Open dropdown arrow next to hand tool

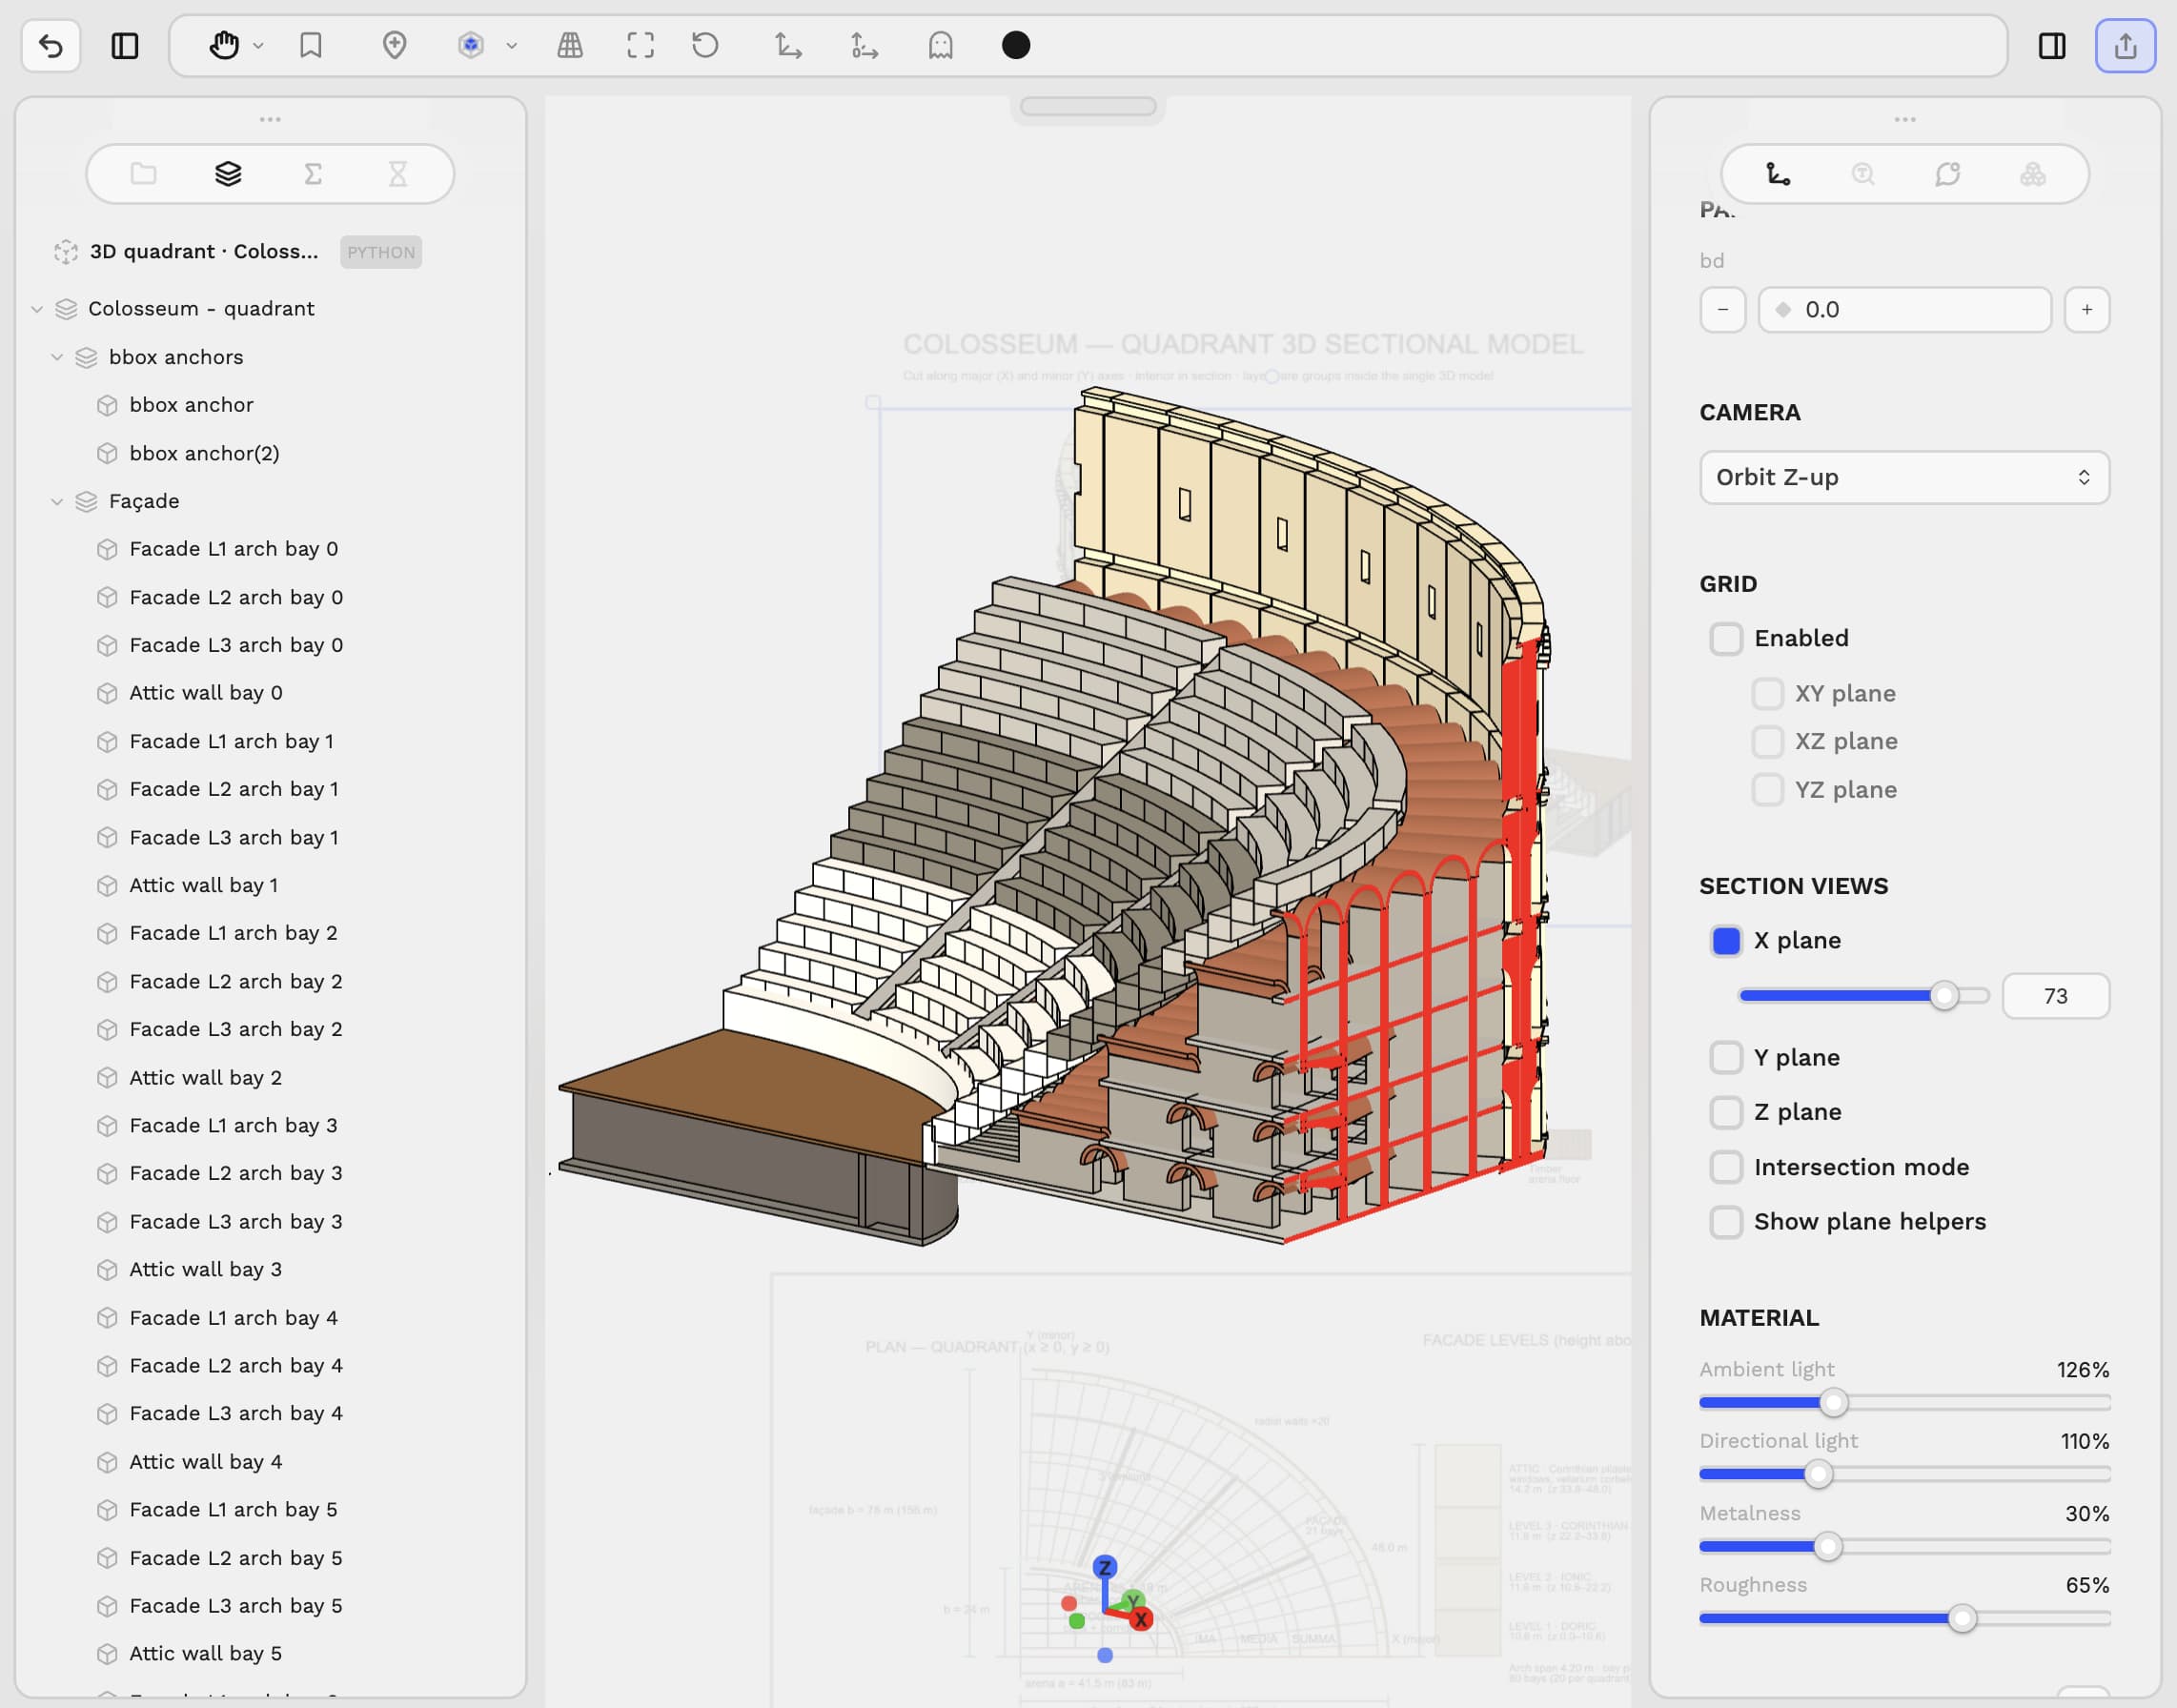click(258, 45)
